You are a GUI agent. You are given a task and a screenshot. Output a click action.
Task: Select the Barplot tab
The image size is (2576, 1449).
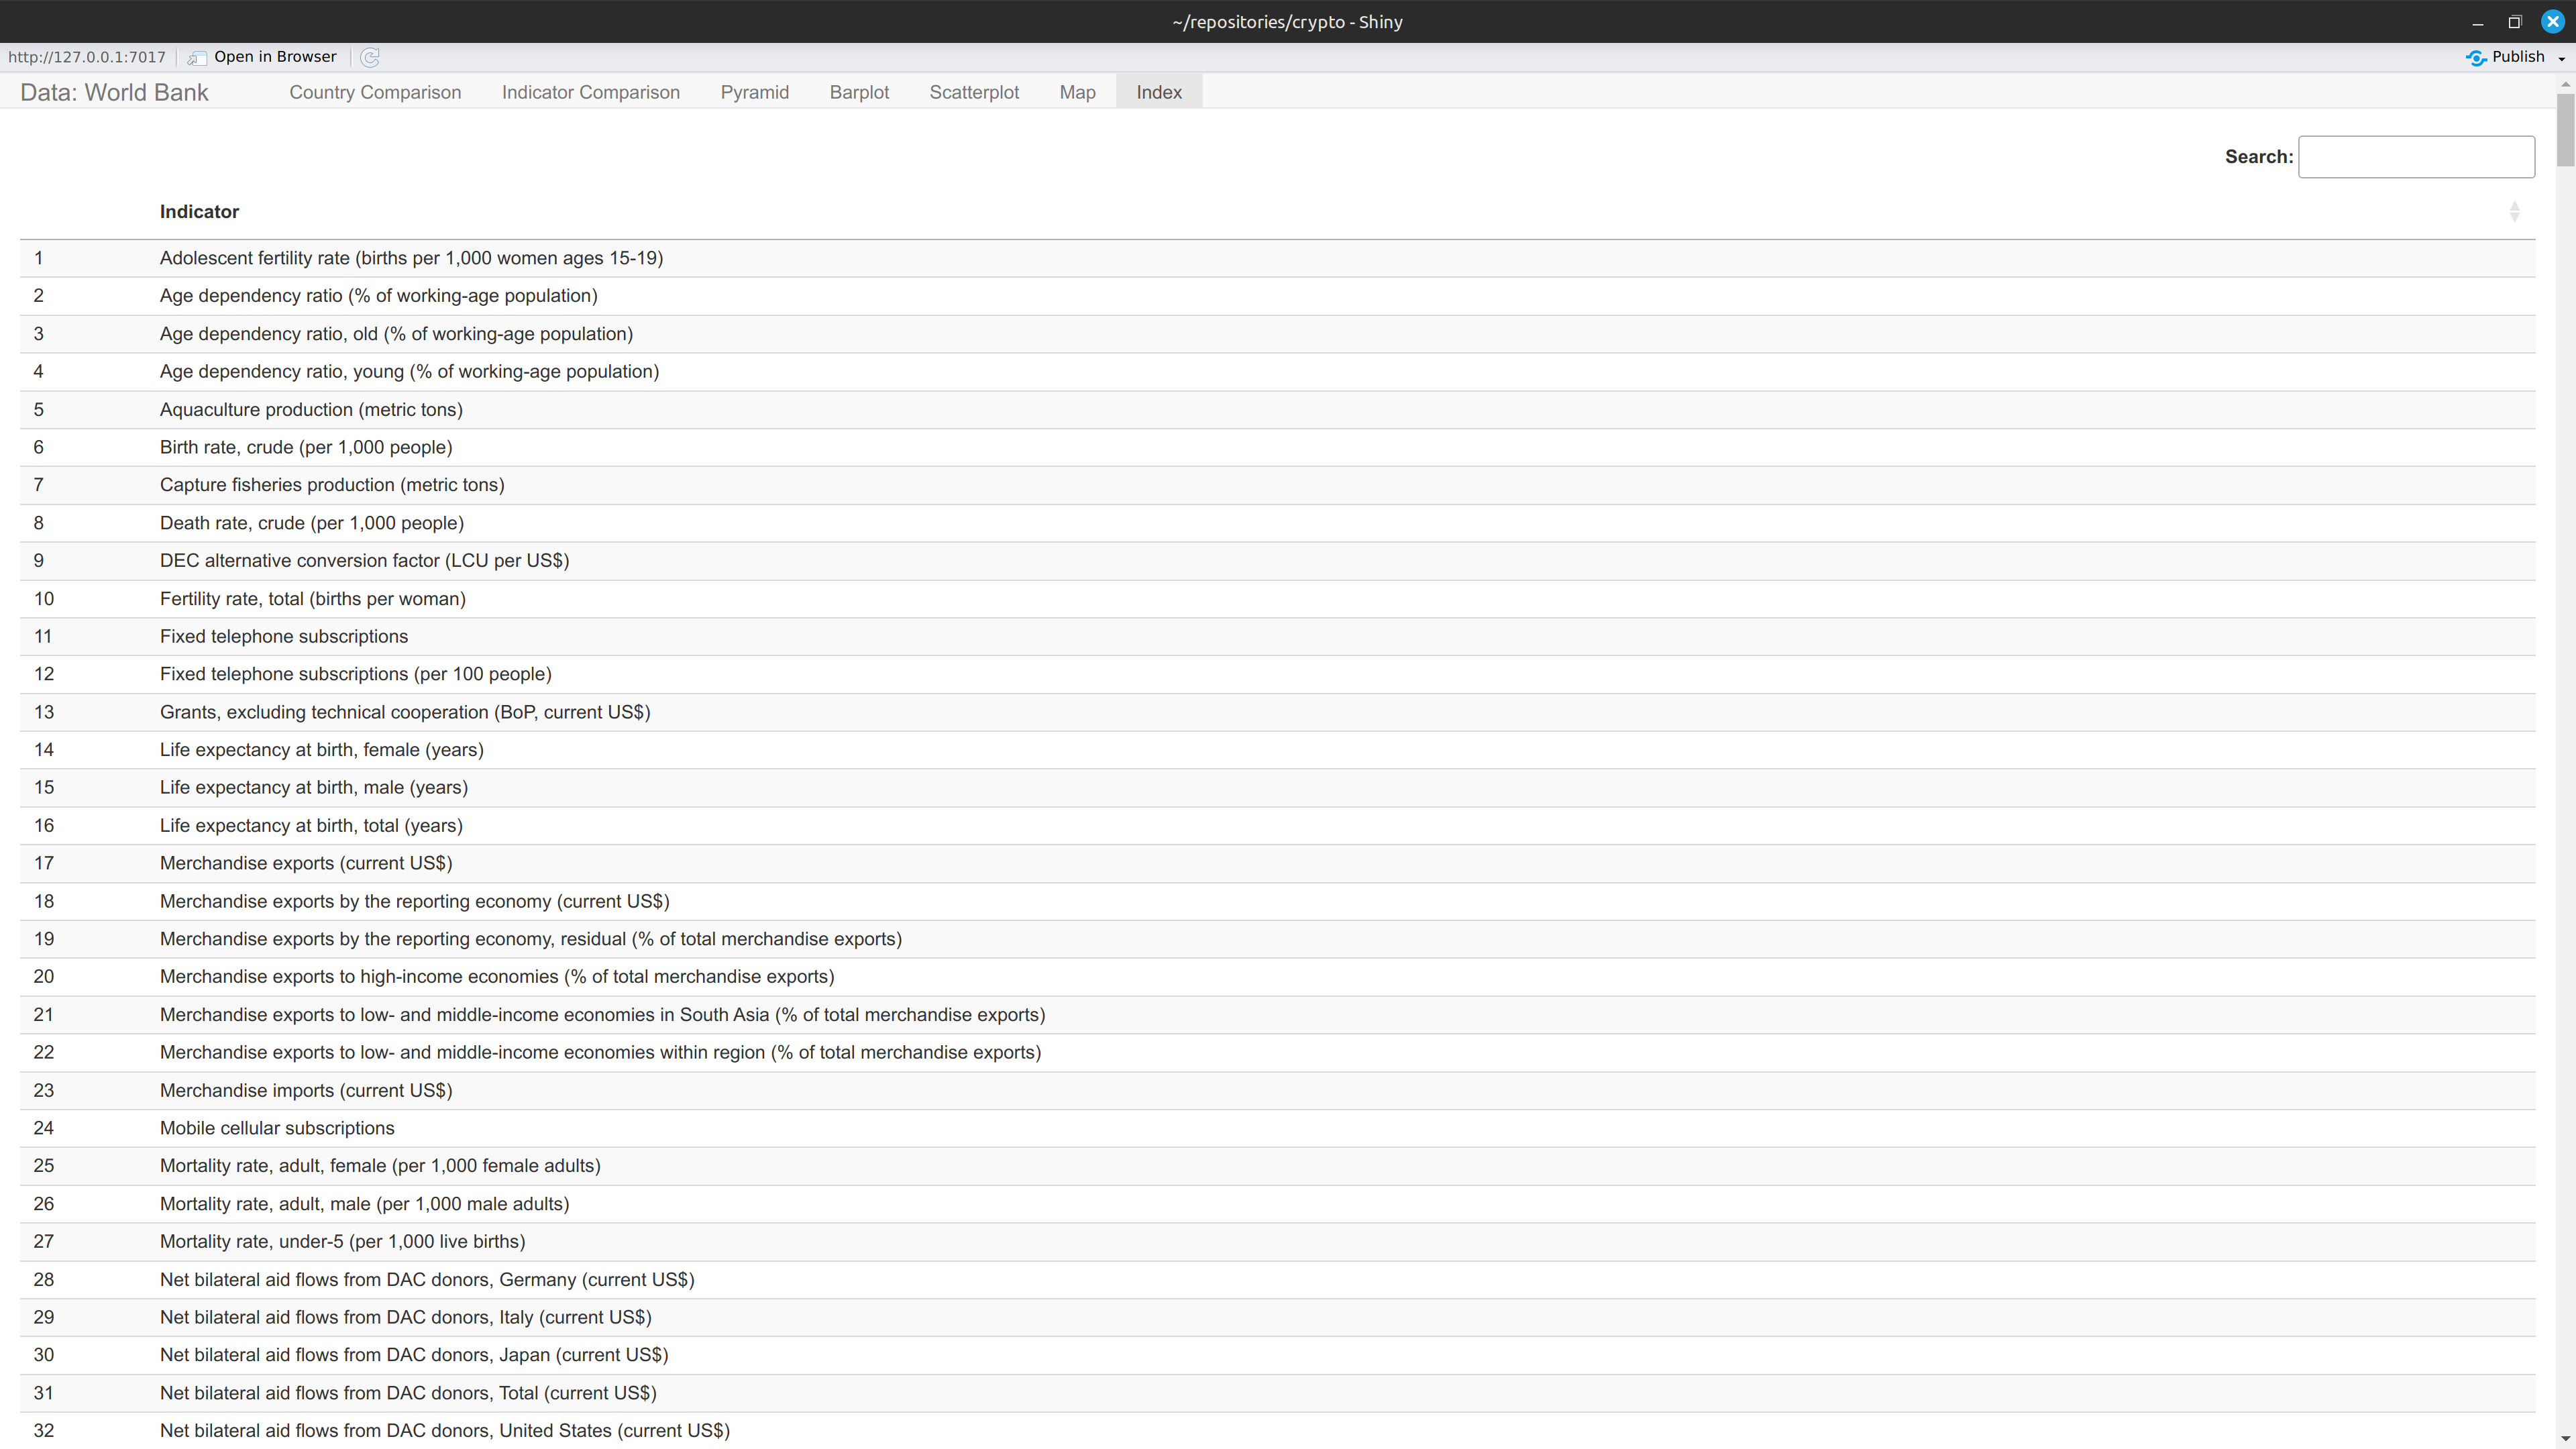tap(859, 92)
